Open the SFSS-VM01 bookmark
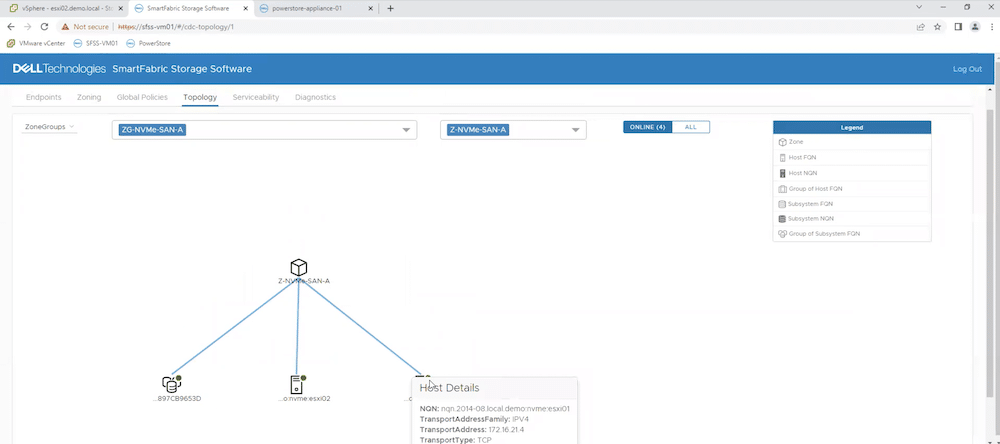Image resolution: width=1000 pixels, height=444 pixels. pyautogui.click(x=96, y=43)
